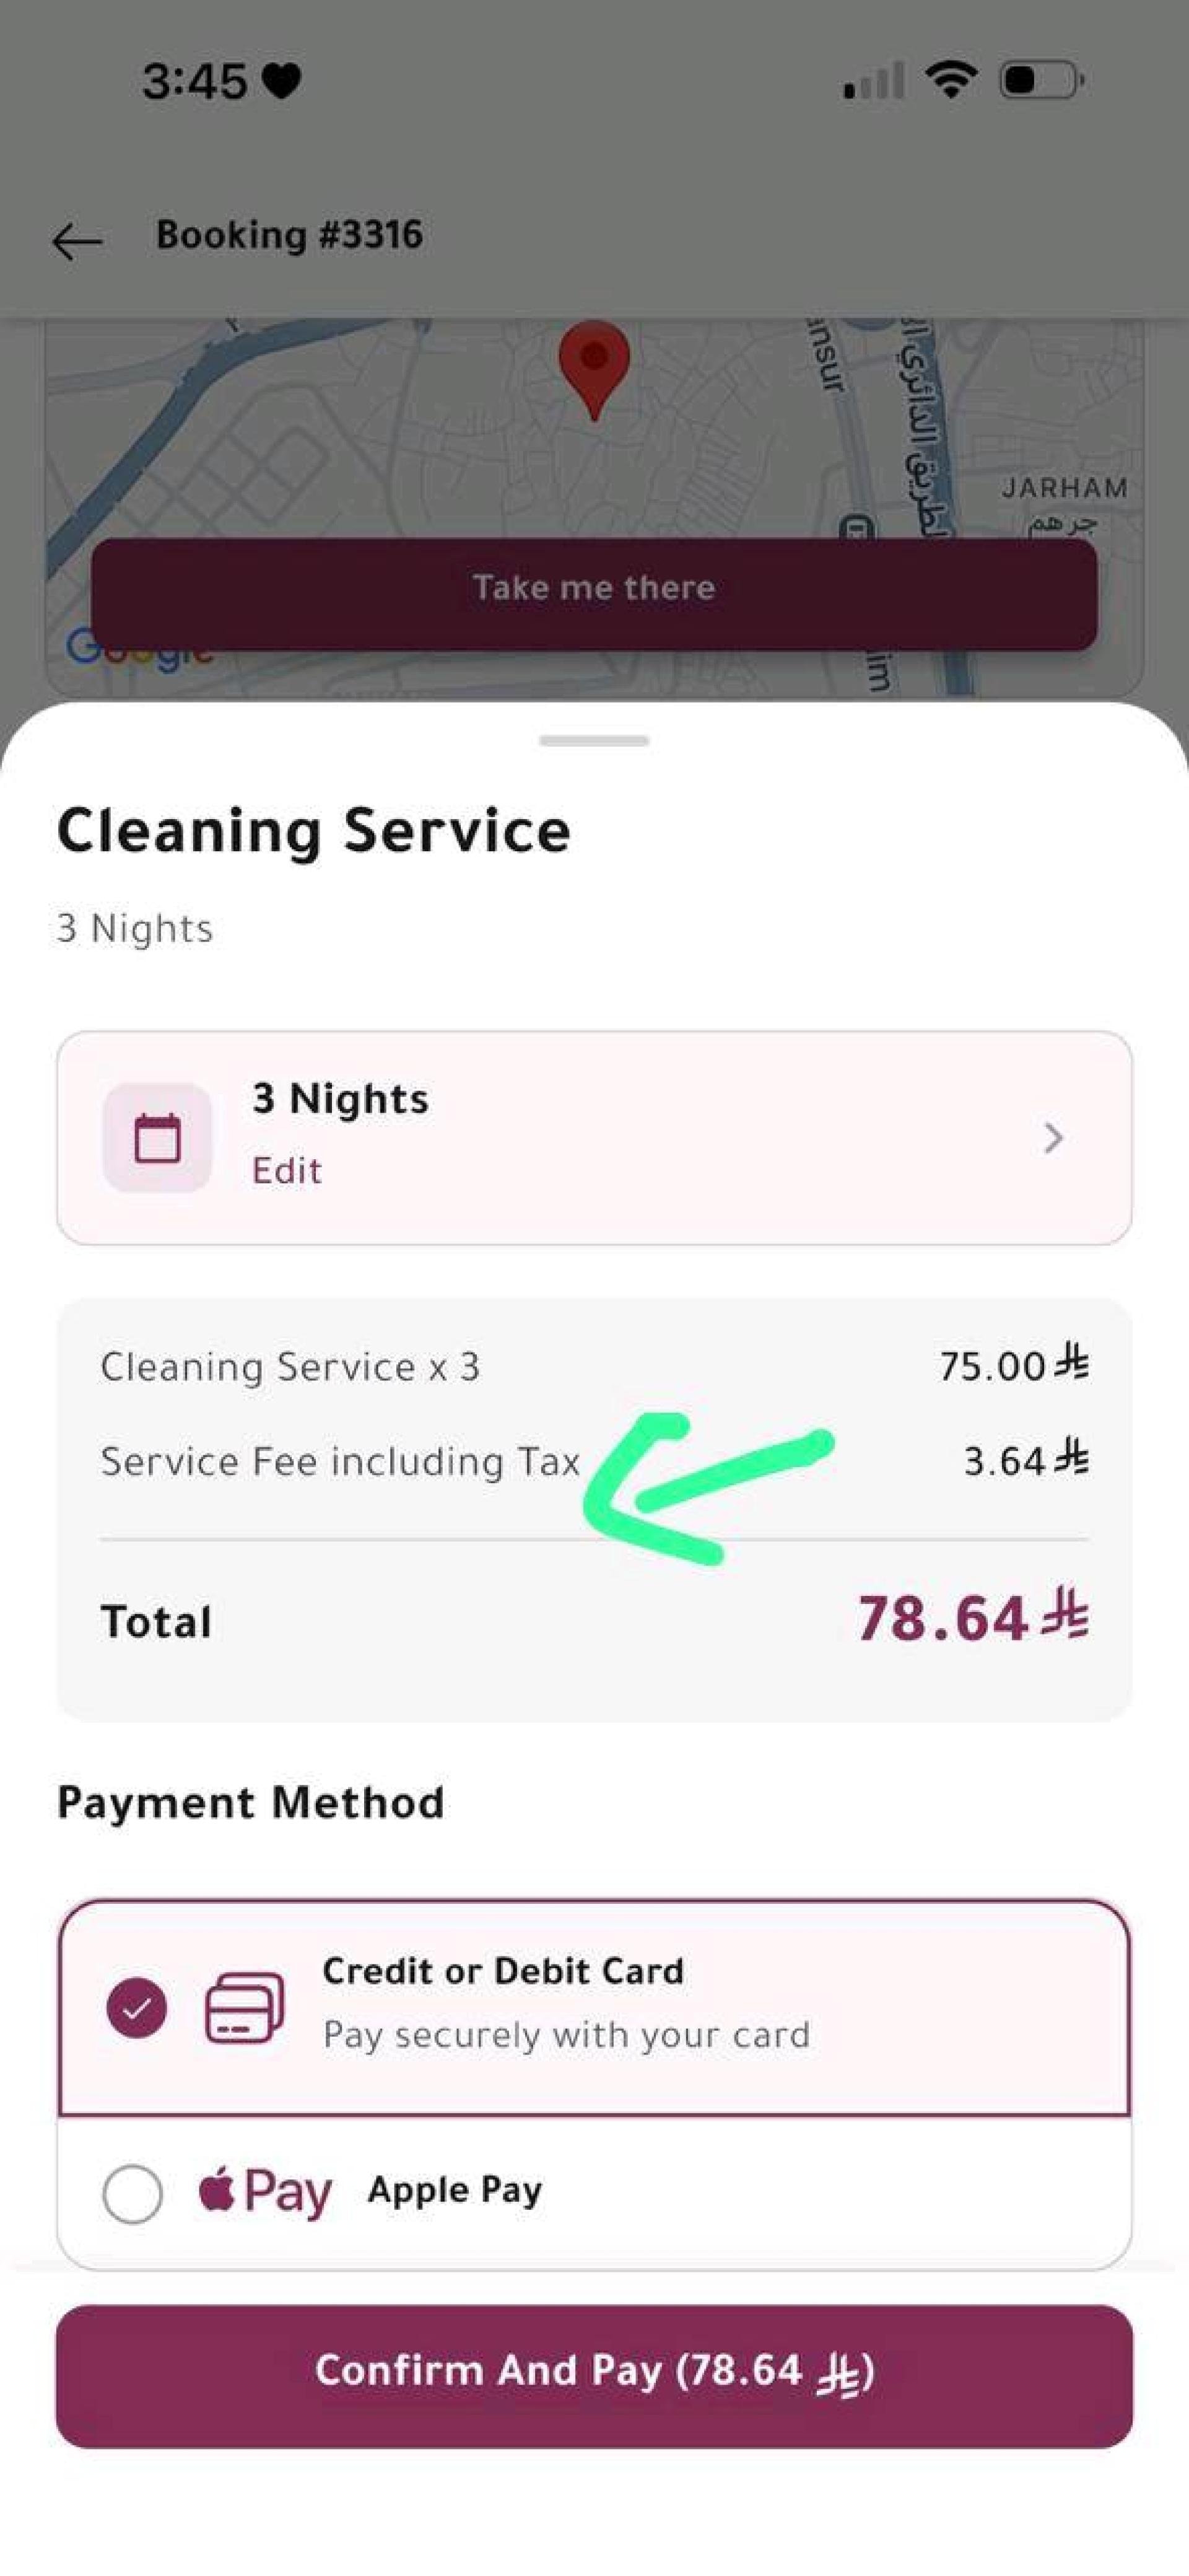This screenshot has height=2576, width=1189.
Task: Tap the Payment Method section heading
Action: point(251,1803)
